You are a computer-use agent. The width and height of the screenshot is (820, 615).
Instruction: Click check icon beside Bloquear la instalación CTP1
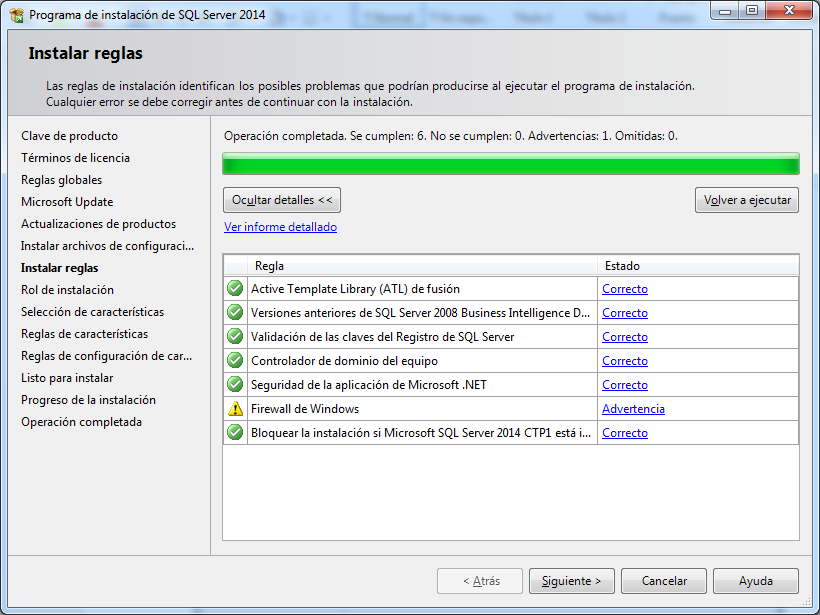(235, 432)
